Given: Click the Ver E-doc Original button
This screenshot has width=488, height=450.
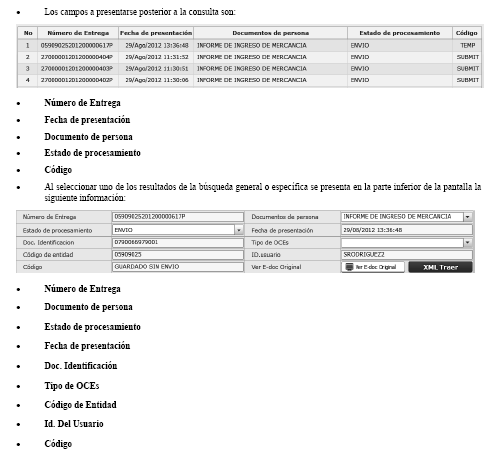Looking at the screenshot, I should coord(373,267).
